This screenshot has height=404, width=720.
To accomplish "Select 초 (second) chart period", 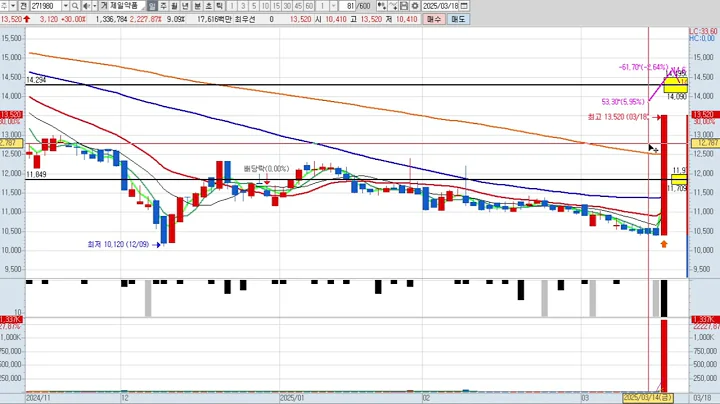I will (208, 6).
